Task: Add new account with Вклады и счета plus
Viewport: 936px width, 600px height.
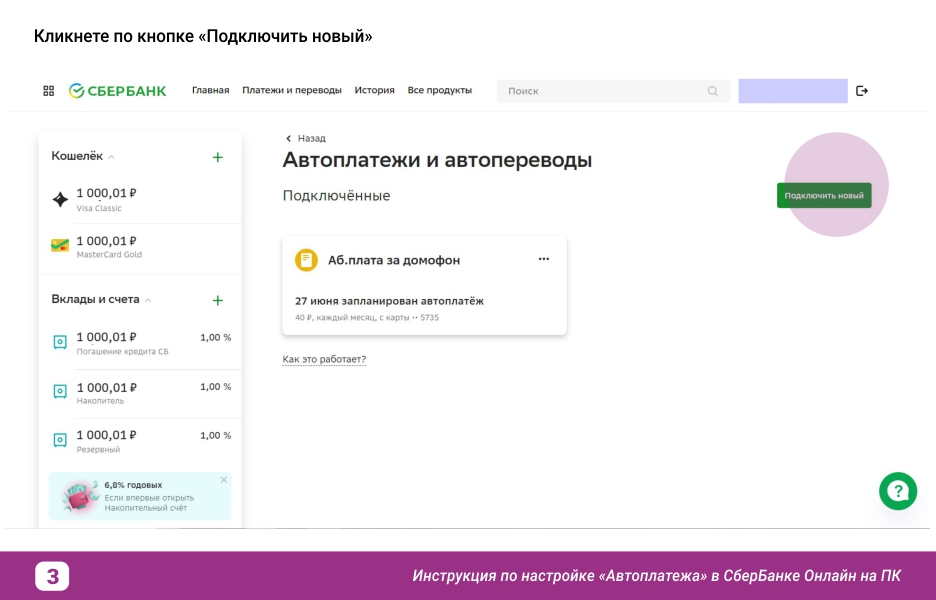Action: (218, 300)
